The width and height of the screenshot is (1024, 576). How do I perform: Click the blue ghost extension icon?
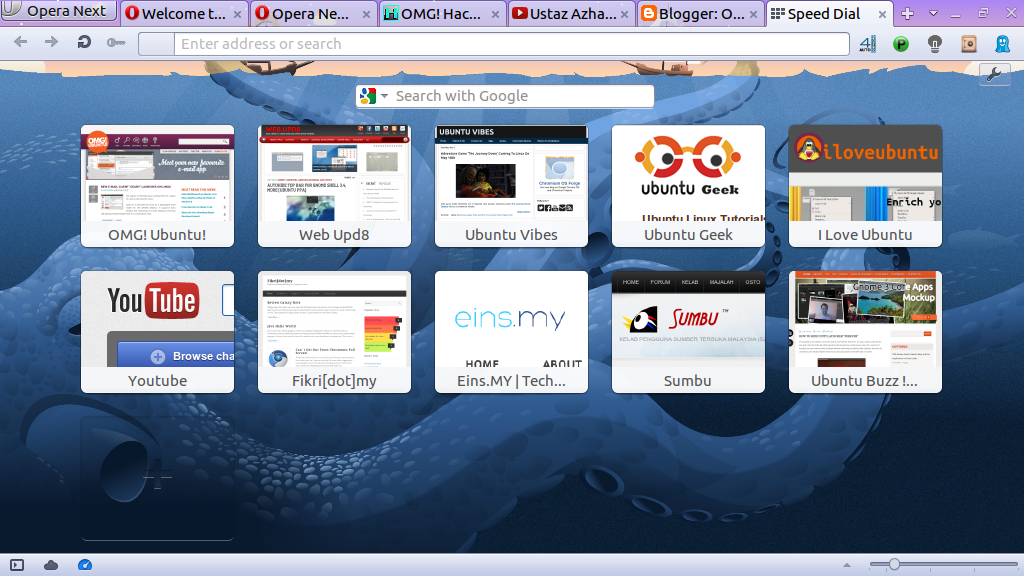tap(1001, 43)
